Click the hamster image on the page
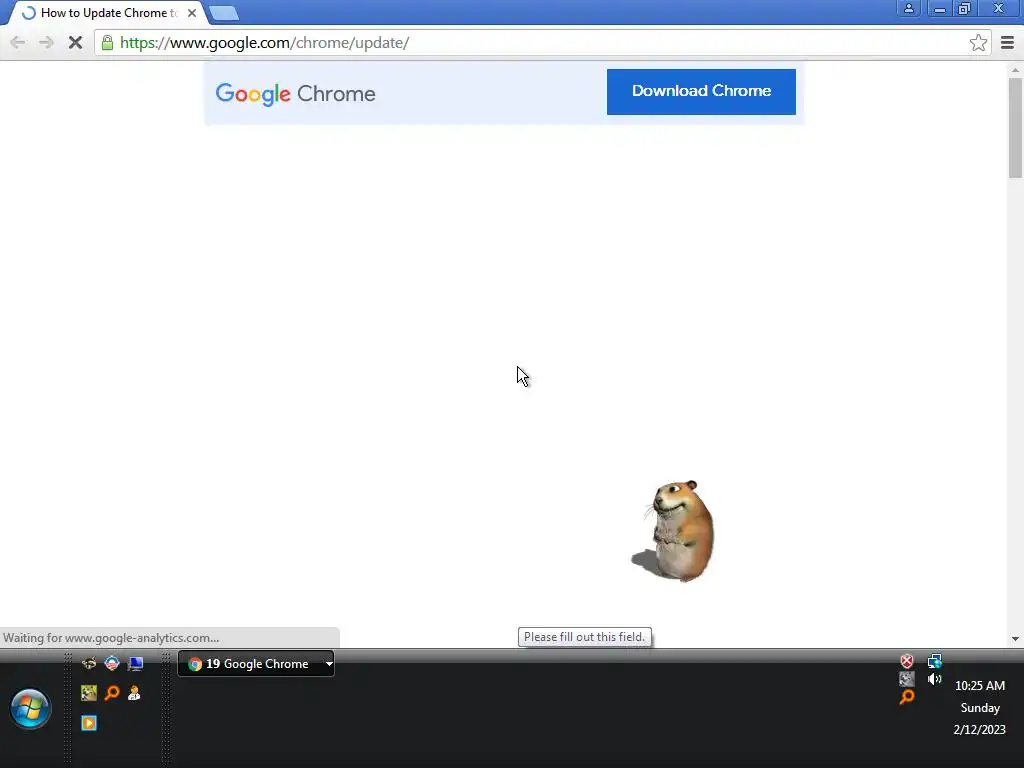Viewport: 1024px width, 768px height. pos(675,530)
